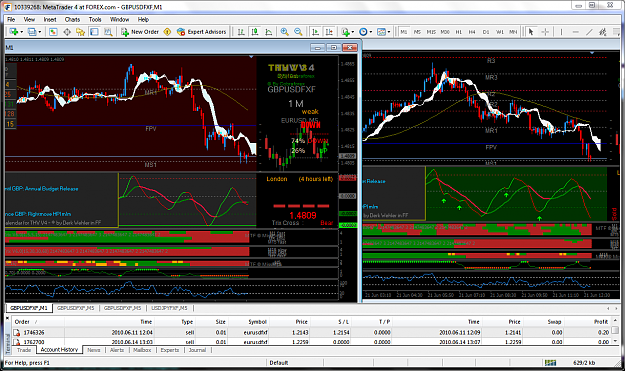
Task: Open the Help menu
Action: point(143,19)
